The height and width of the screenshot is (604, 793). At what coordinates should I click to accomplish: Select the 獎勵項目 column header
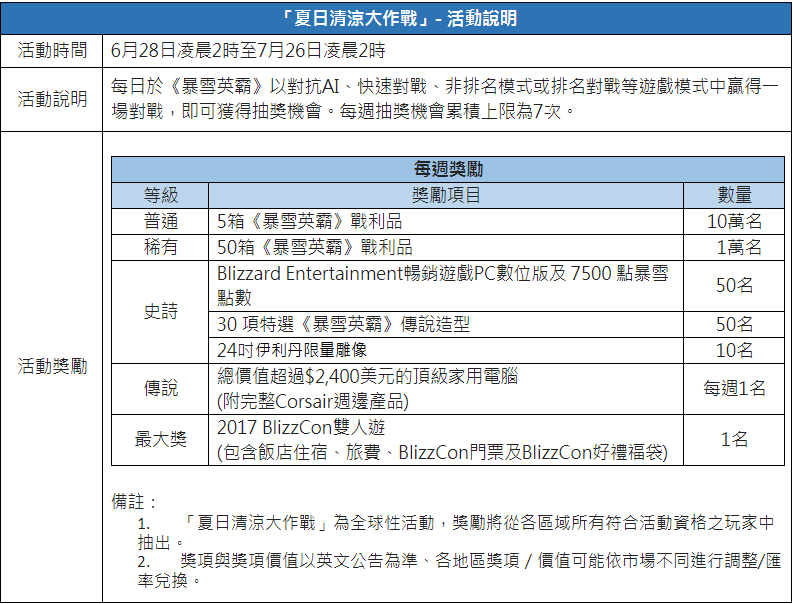pyautogui.click(x=446, y=195)
